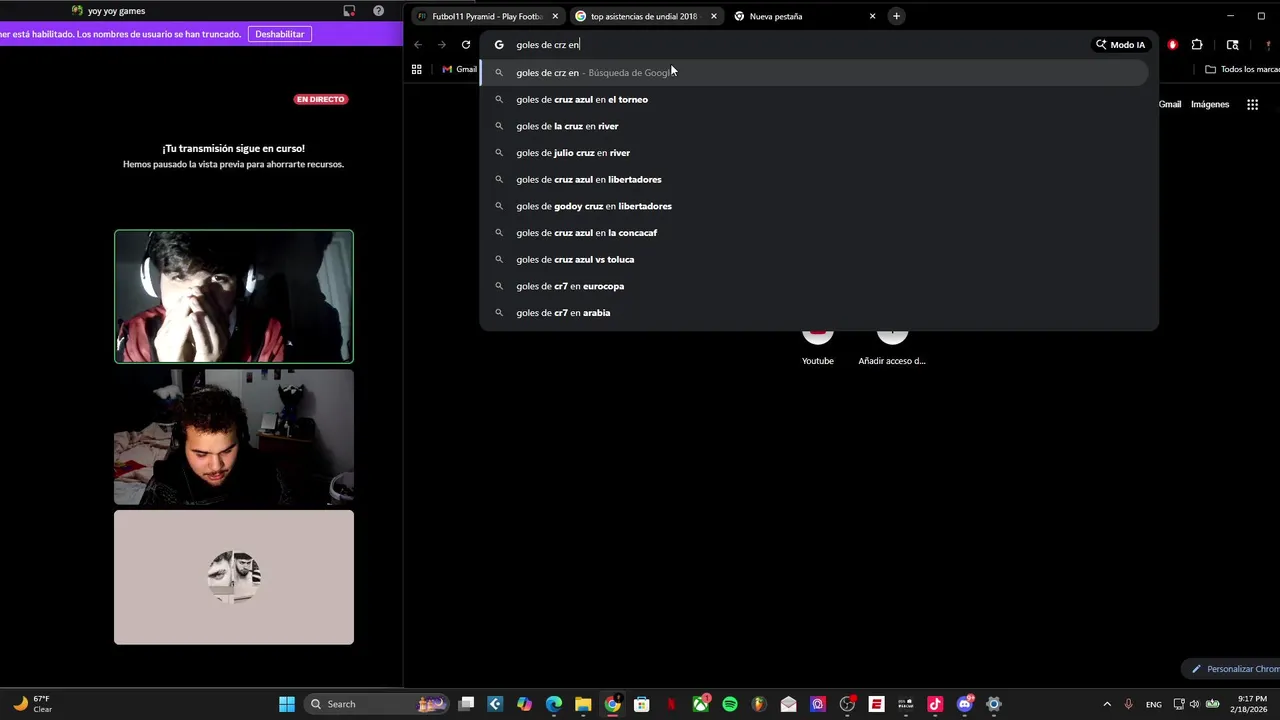Open Modo IA search mode
The height and width of the screenshot is (720, 1280).
pos(1120,45)
